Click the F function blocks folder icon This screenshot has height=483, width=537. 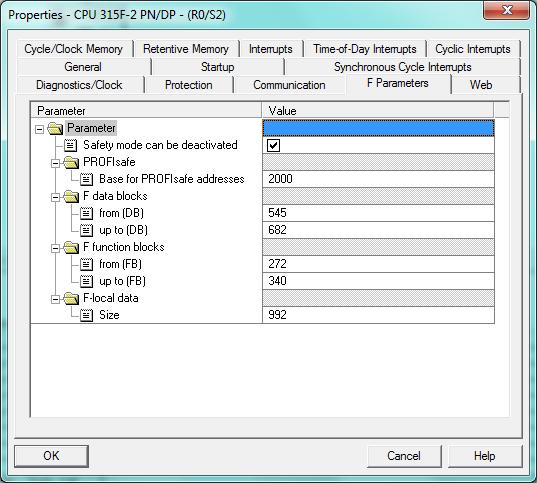click(71, 247)
